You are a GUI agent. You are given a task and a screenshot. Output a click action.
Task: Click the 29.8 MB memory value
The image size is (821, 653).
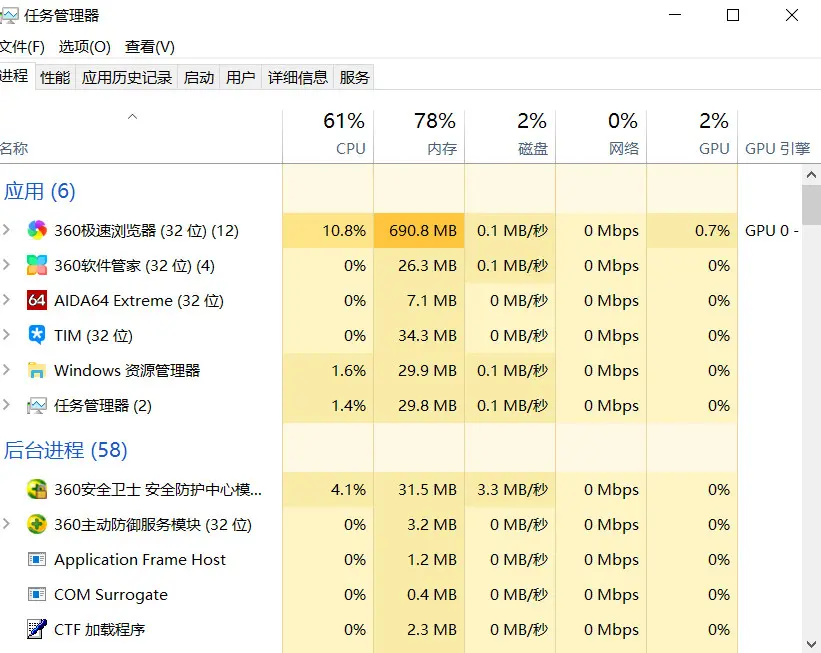(x=427, y=406)
